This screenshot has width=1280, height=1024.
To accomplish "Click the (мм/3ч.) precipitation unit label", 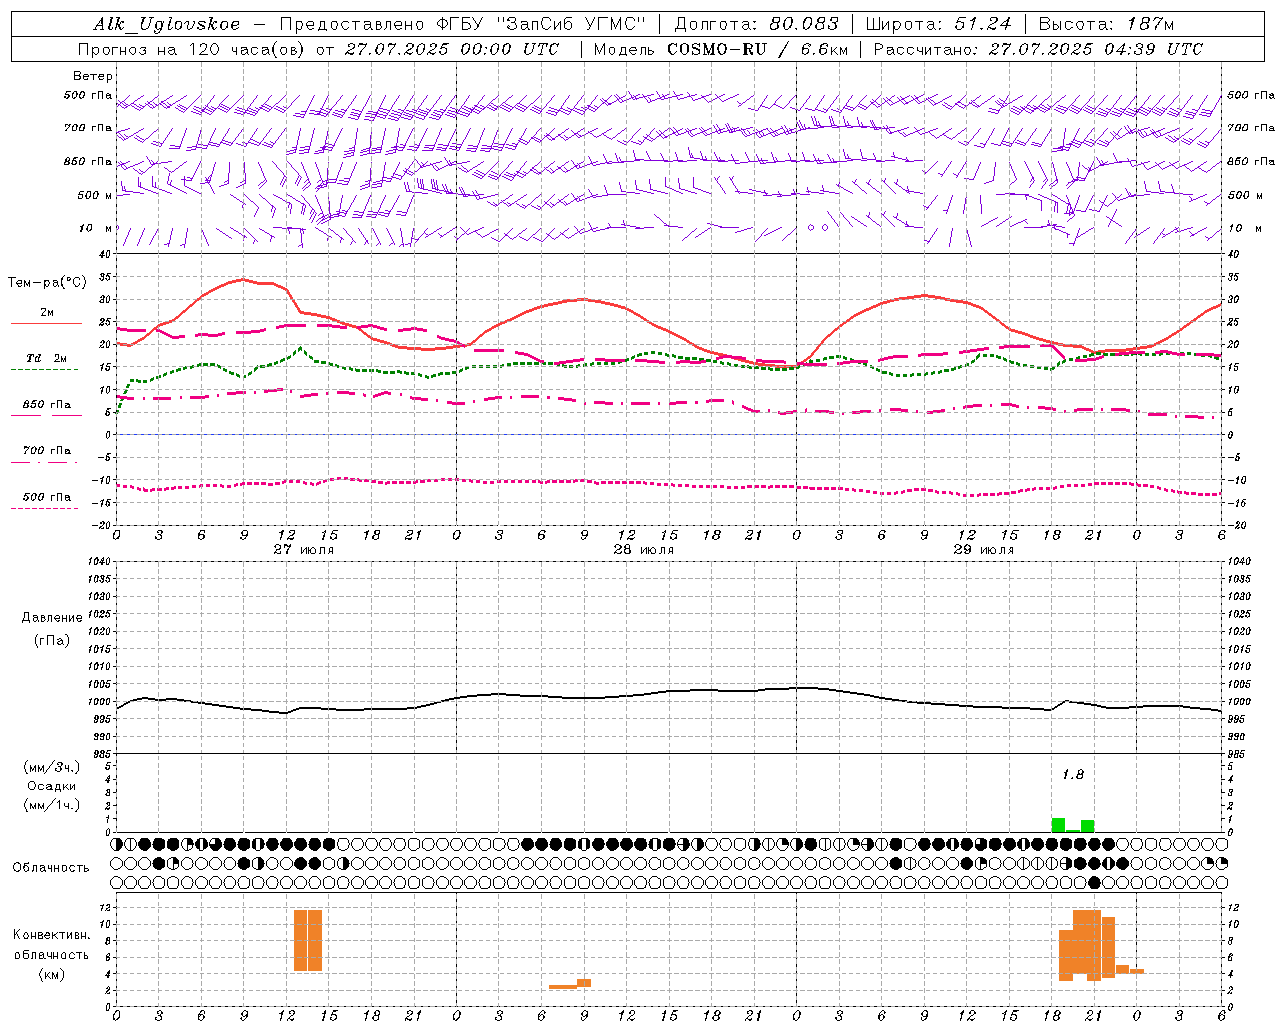I will pos(51,767).
